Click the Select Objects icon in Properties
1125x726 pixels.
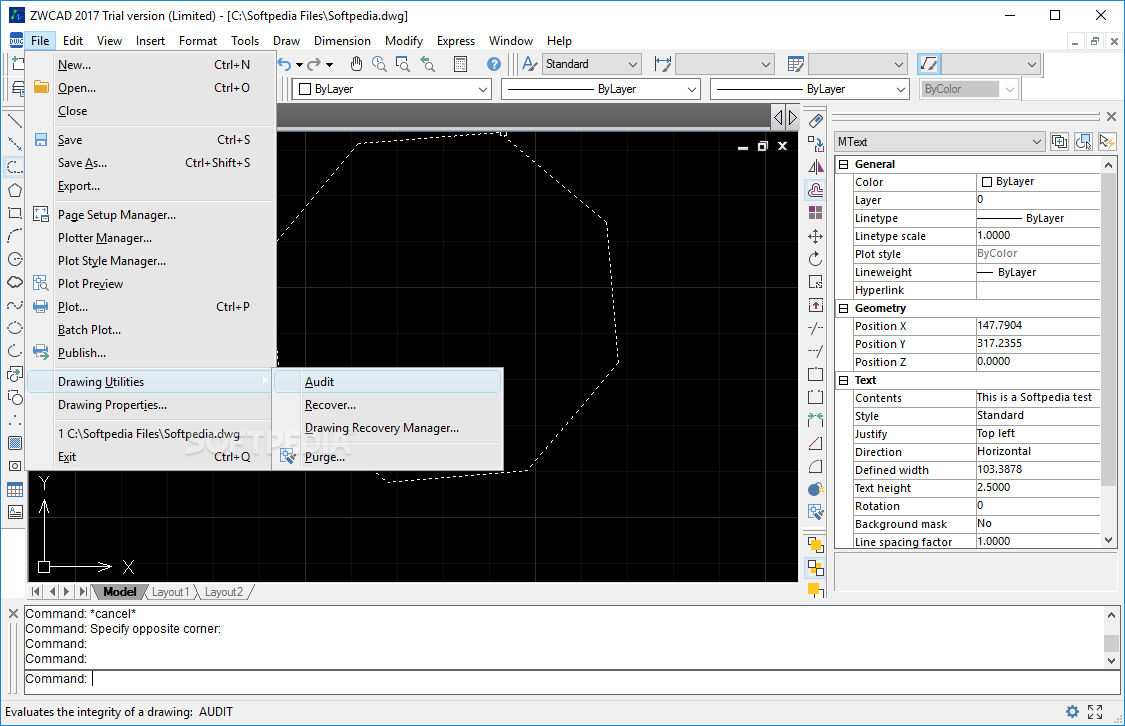pos(1083,141)
